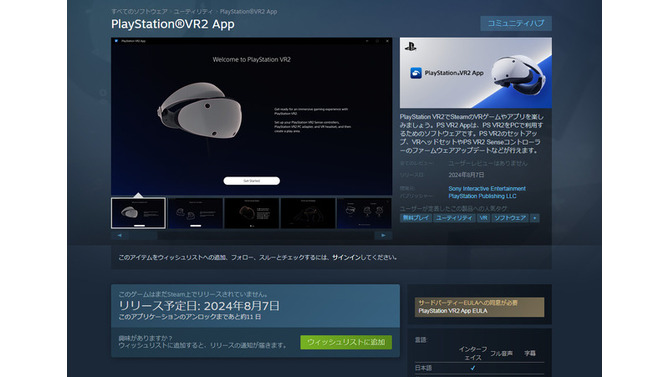Screen dimensions: 670x377
Task: Click the 字幕 column header
Action: pyautogui.click(x=530, y=353)
